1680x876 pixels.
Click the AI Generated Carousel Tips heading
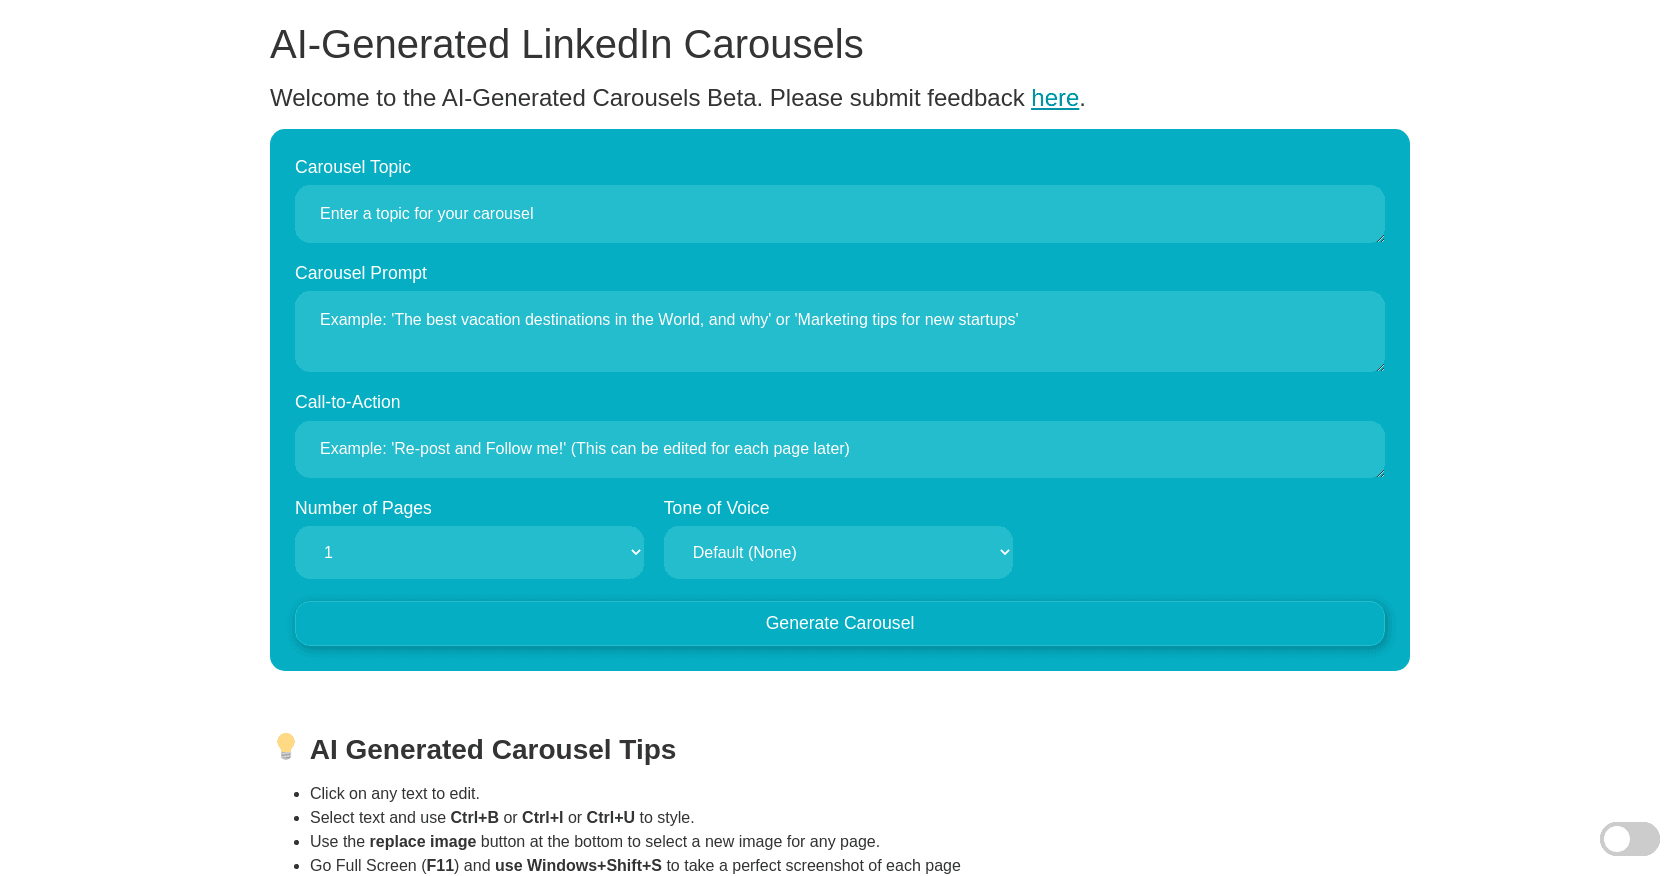(x=493, y=749)
